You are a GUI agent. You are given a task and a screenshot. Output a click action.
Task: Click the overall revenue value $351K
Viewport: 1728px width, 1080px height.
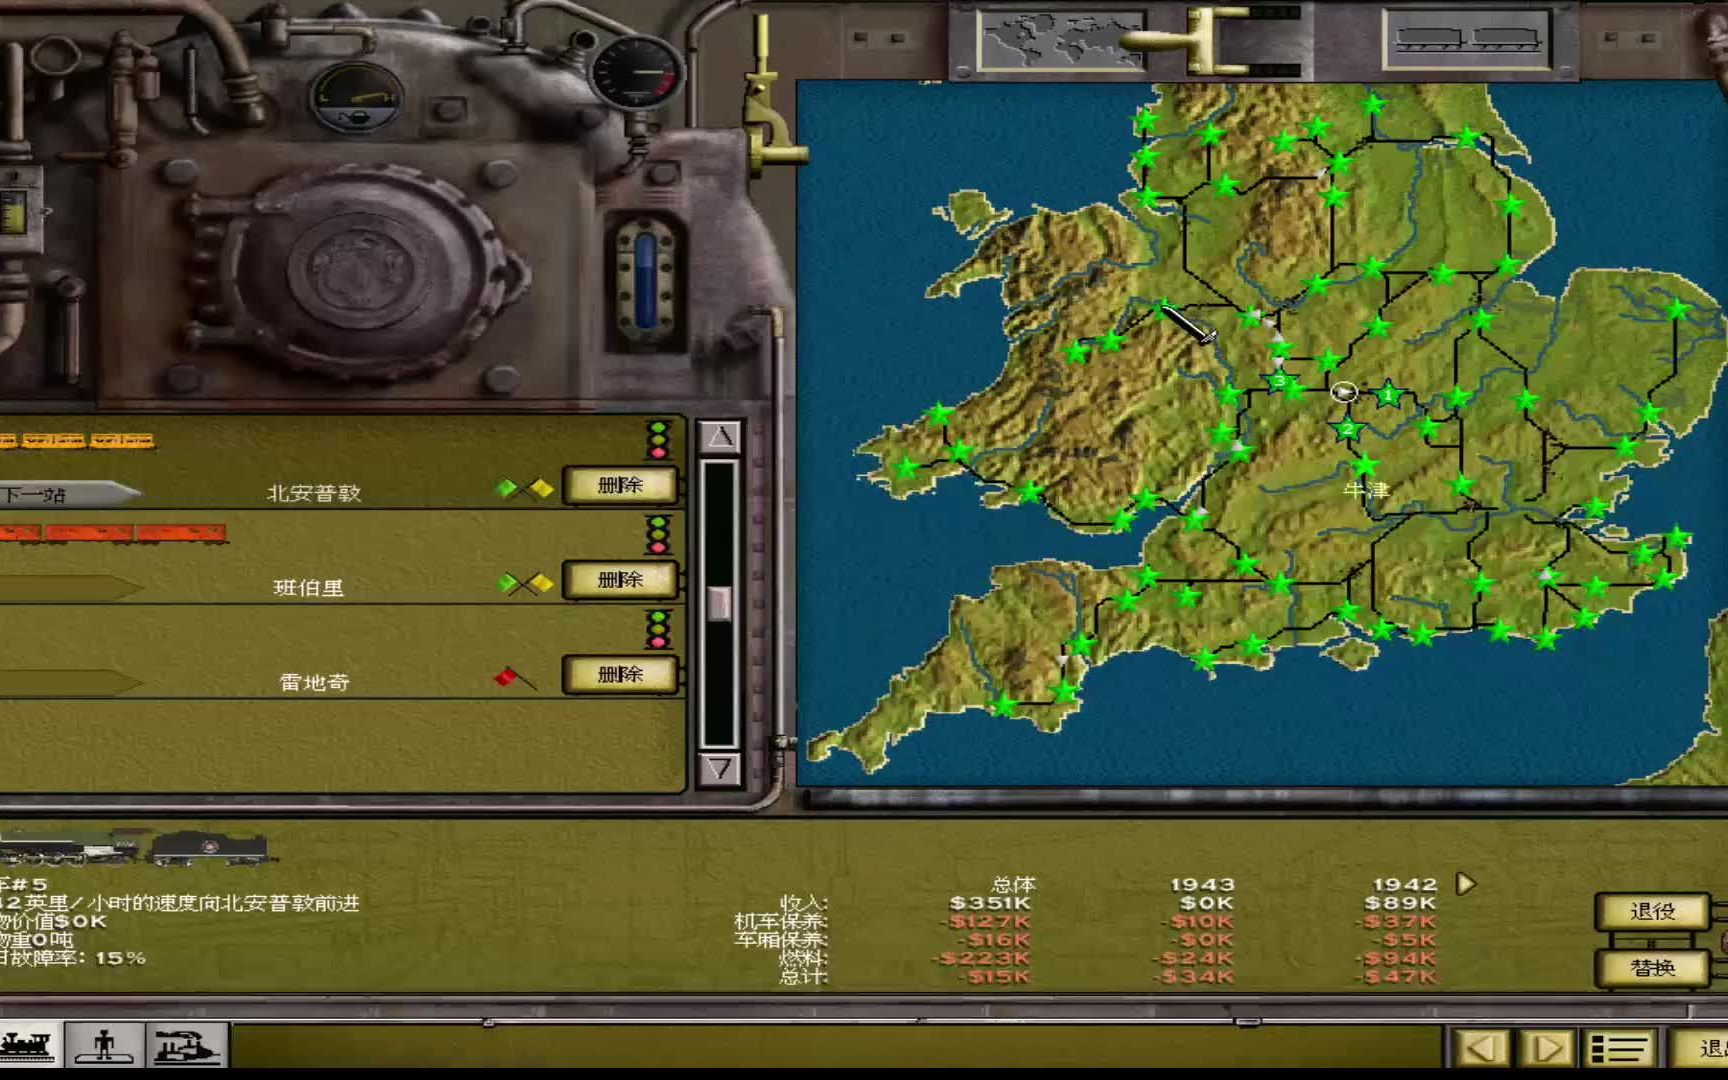tap(989, 903)
